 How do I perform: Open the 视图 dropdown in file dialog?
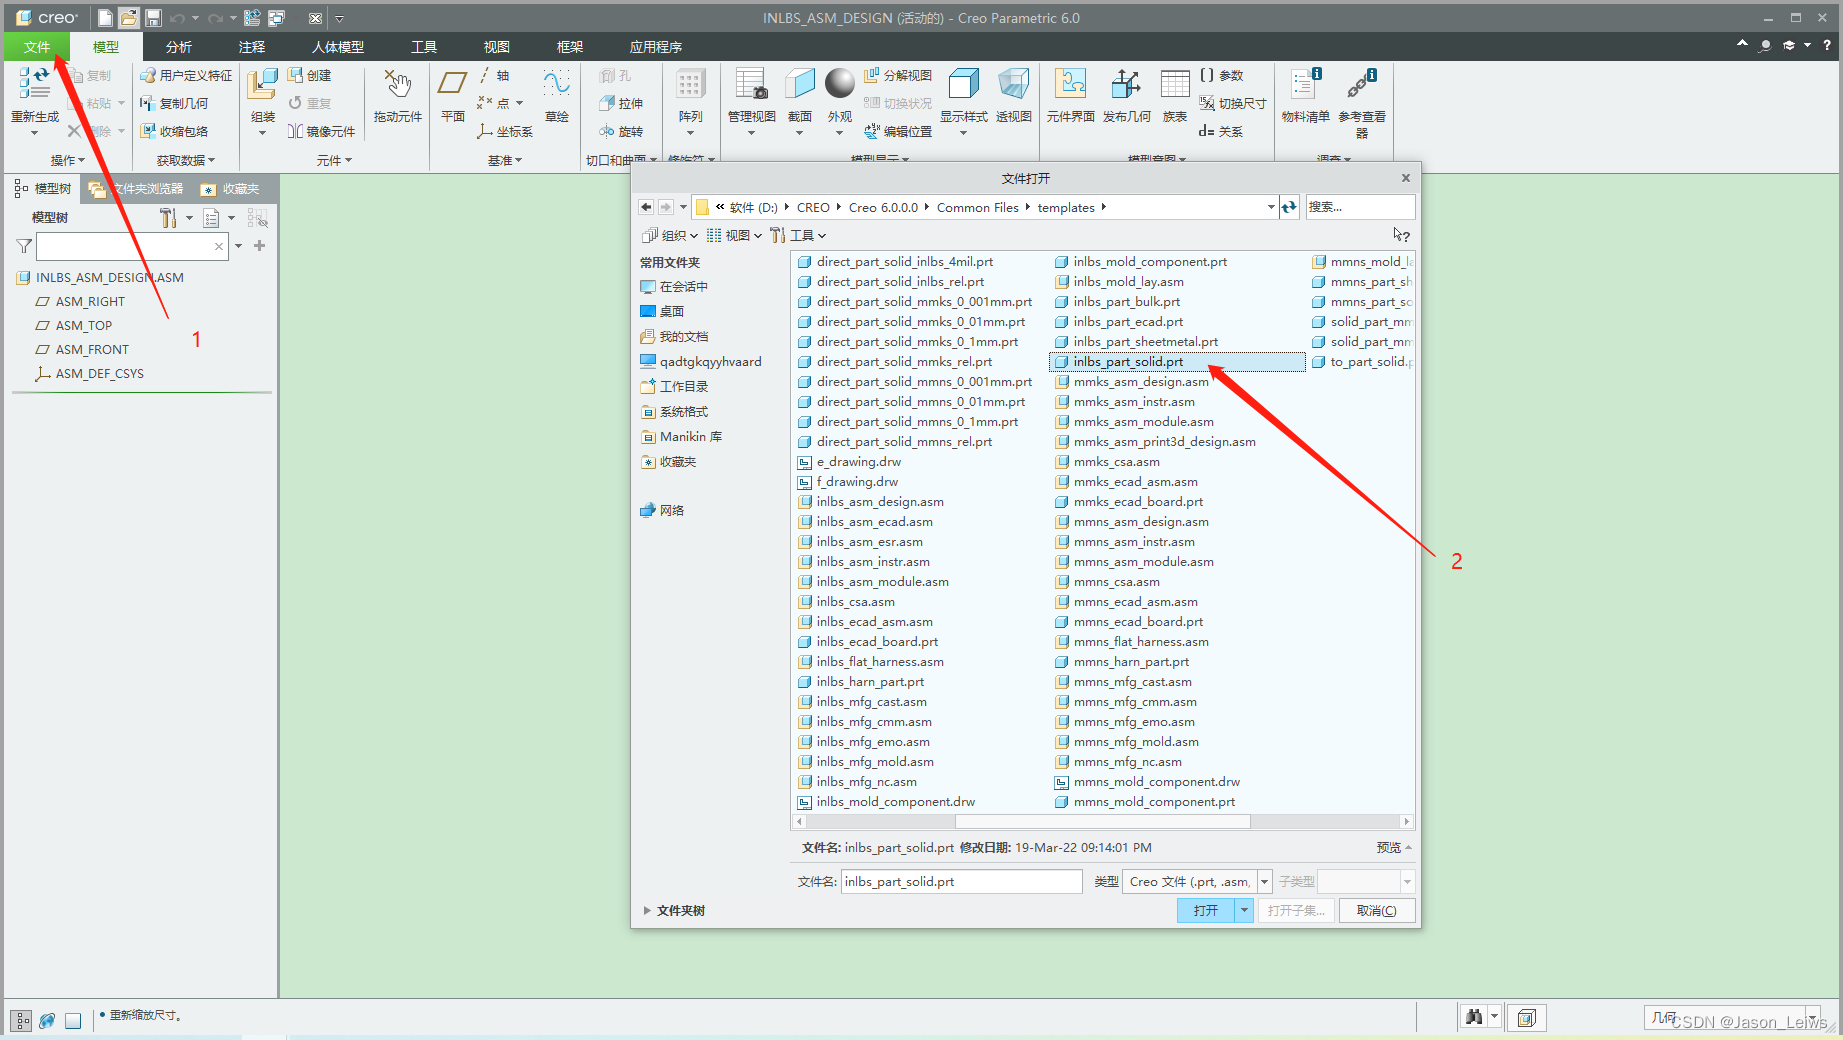(735, 235)
